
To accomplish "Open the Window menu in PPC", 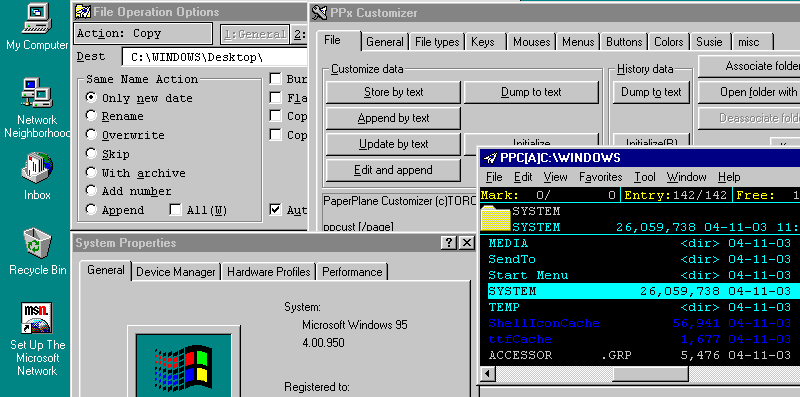I will (686, 177).
